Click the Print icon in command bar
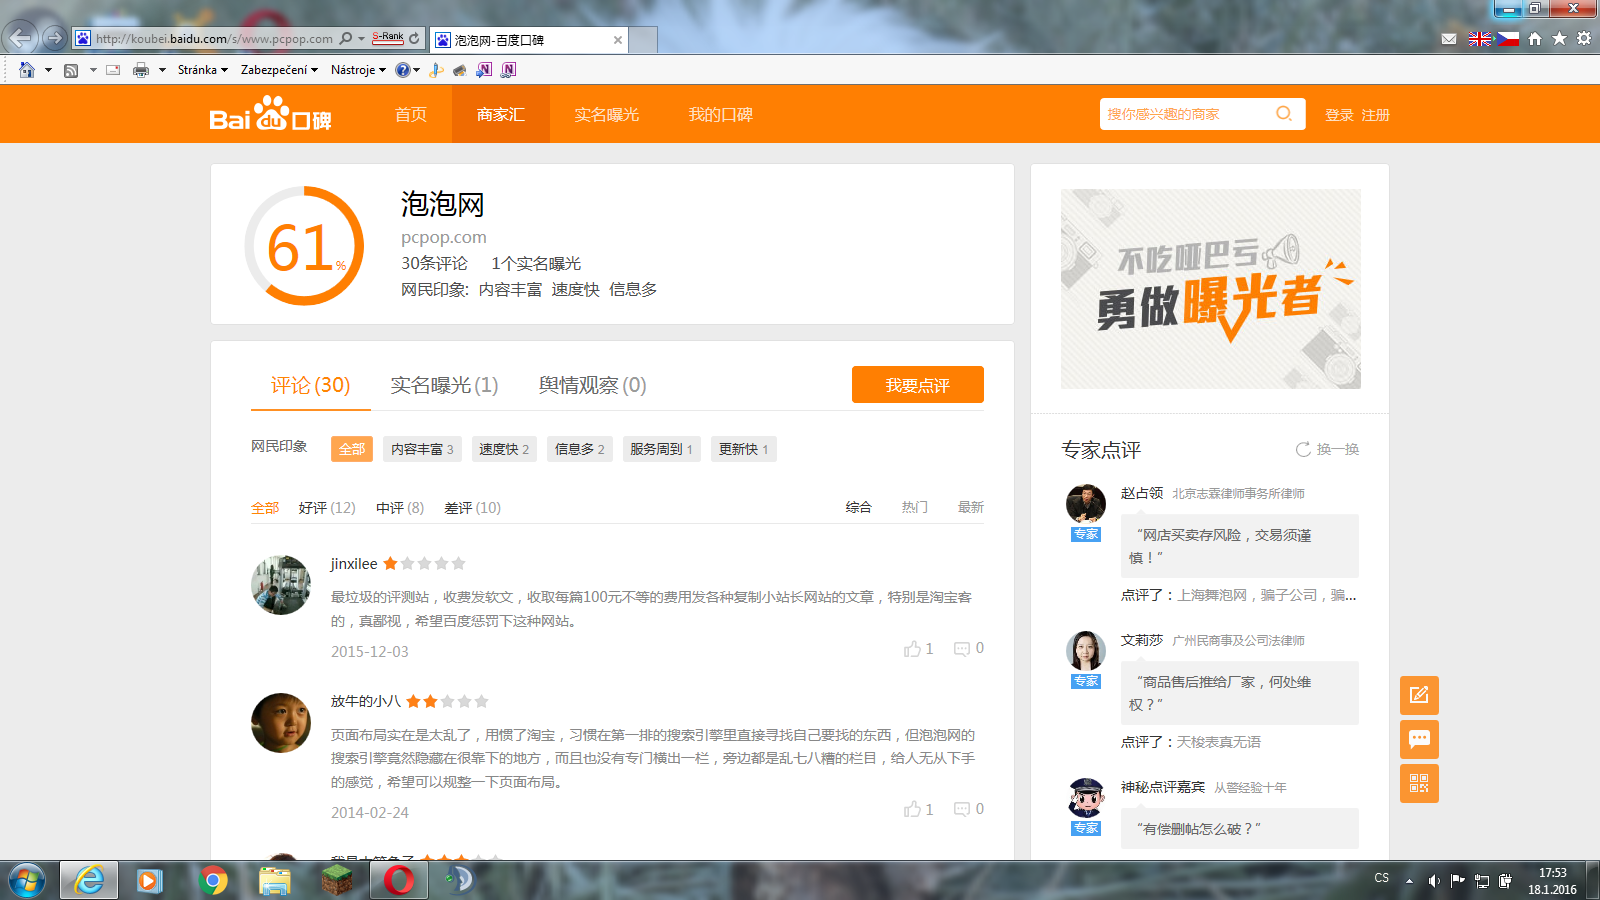 pos(141,70)
